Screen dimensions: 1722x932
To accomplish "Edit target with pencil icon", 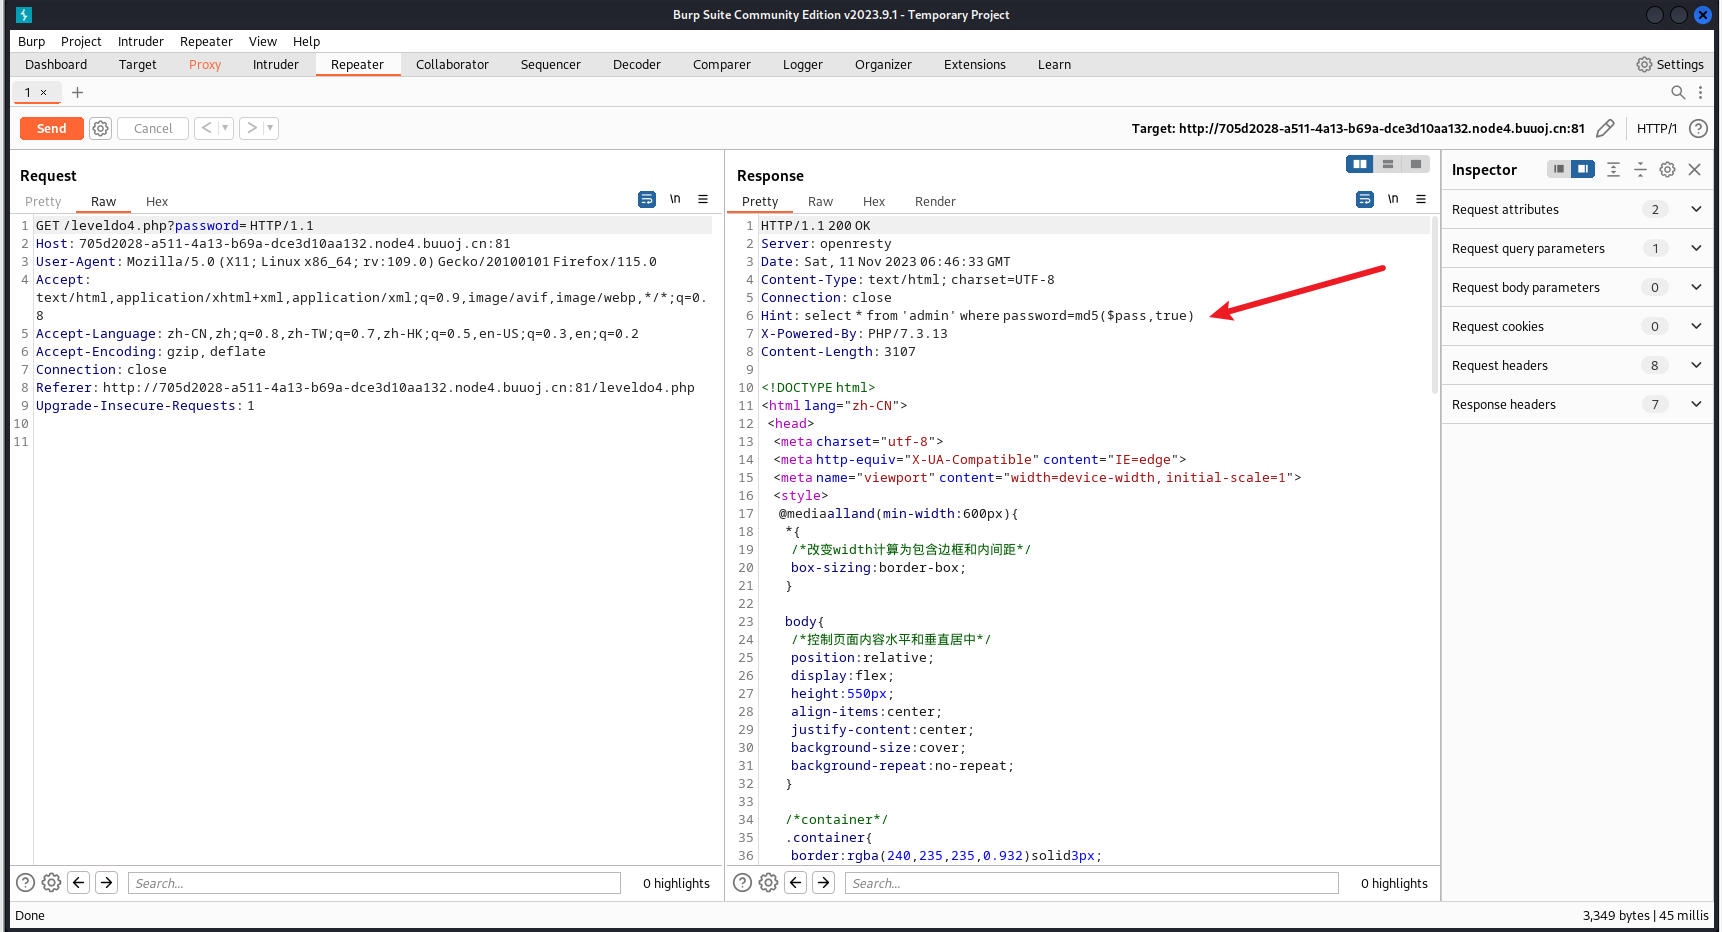I will pos(1605,128).
